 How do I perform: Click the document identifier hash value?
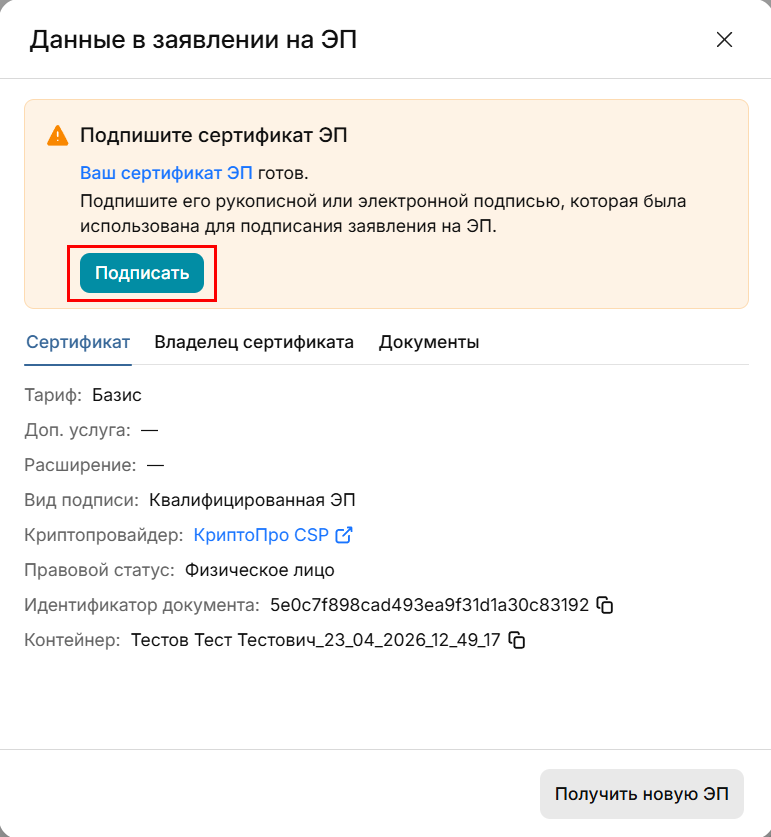[429, 605]
